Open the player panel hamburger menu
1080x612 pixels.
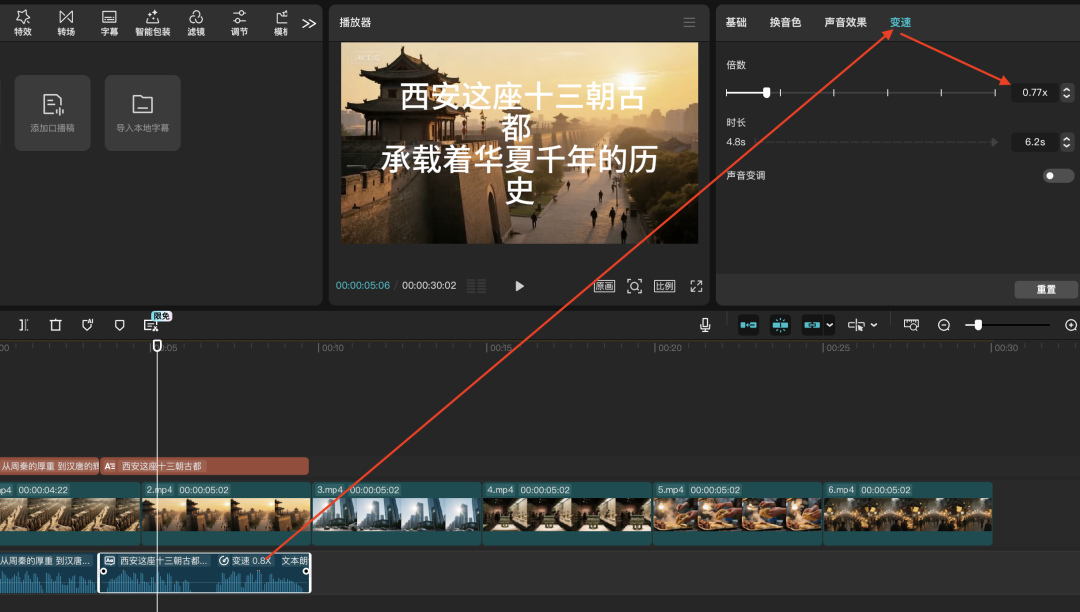pyautogui.click(x=689, y=22)
